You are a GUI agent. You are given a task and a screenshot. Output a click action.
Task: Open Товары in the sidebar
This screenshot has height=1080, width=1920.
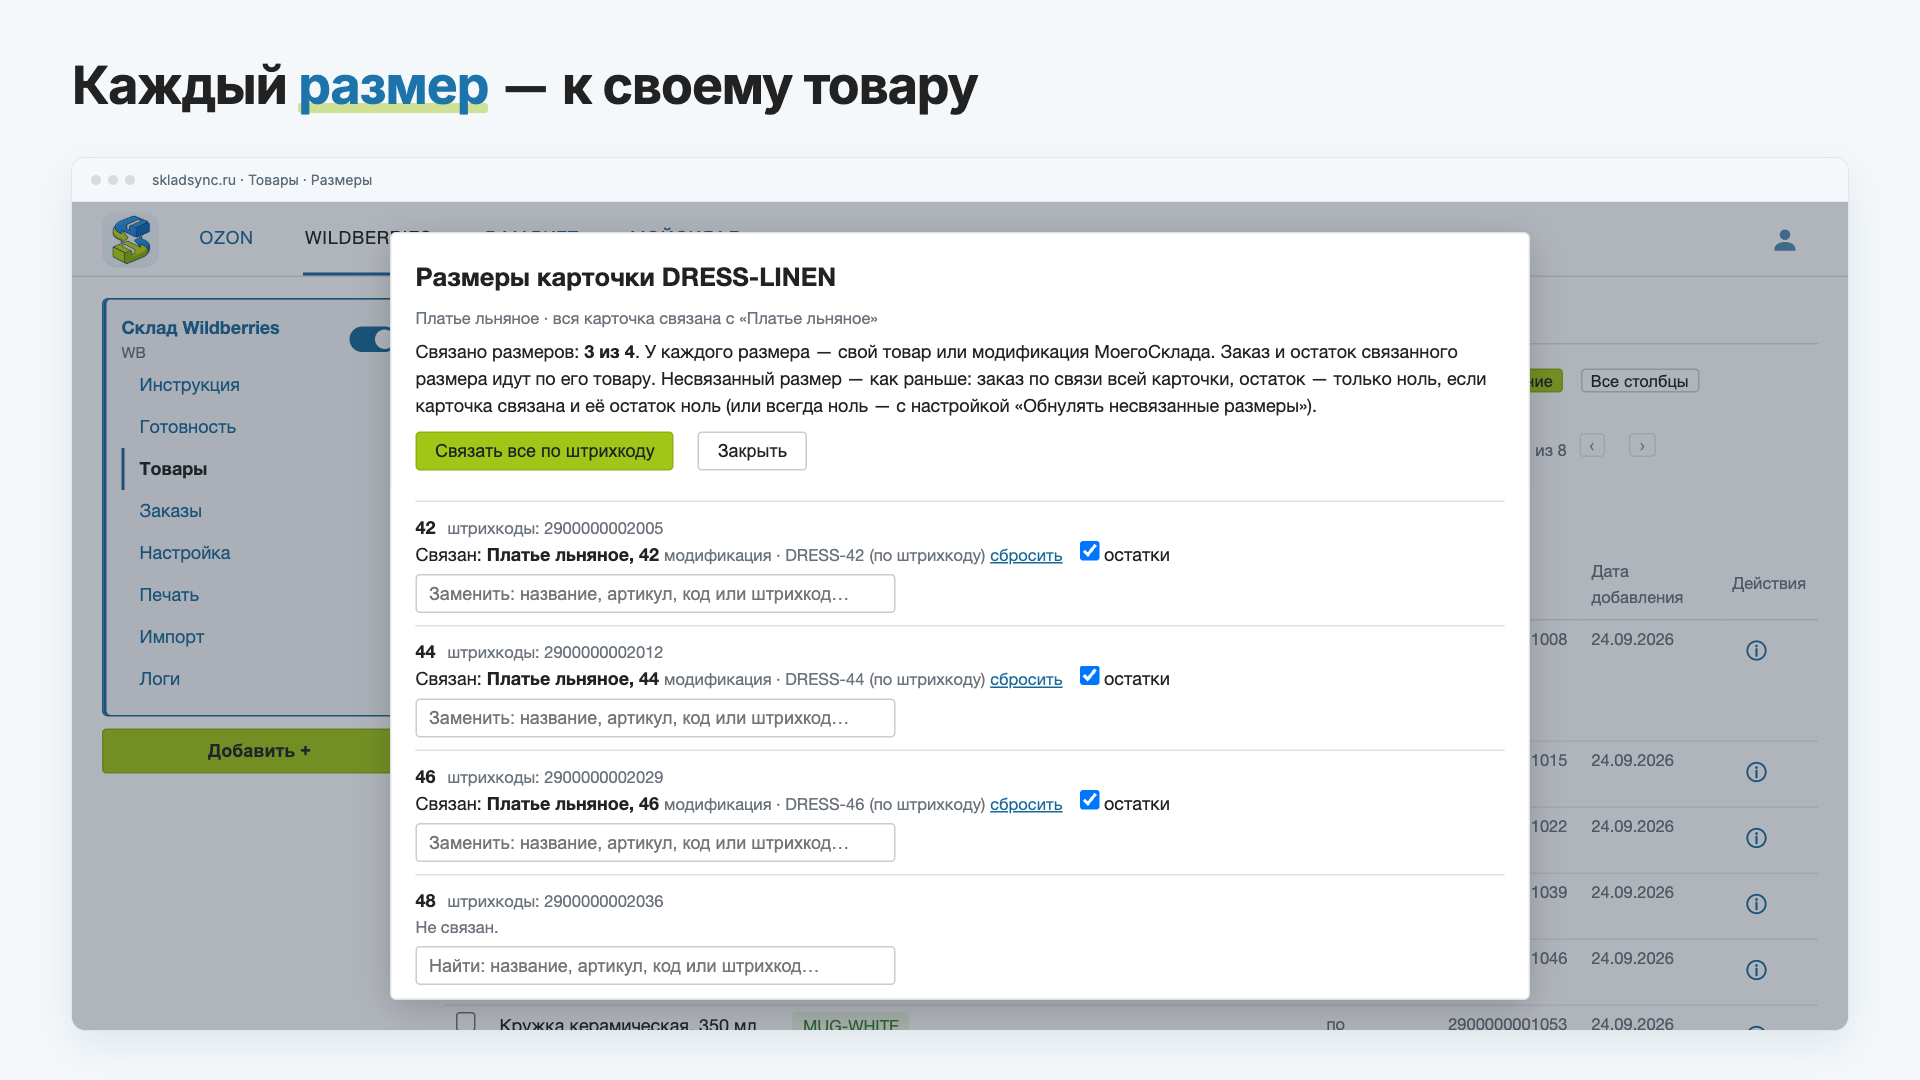173,469
